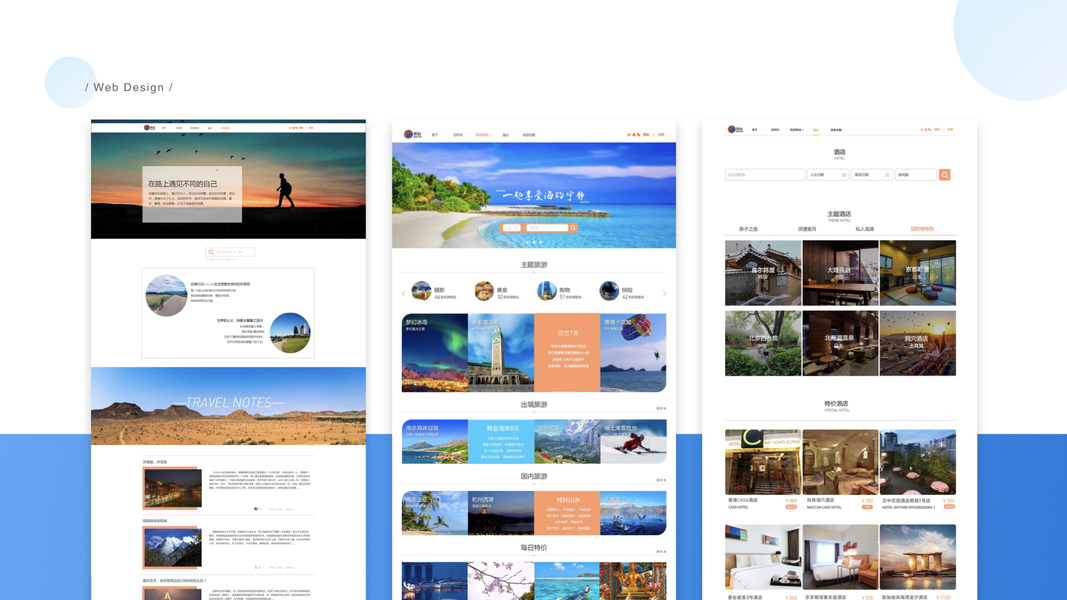Open the 海南三亚 palm beach tile
Image resolution: width=1067 pixels, height=600 pixels.
[x=435, y=513]
